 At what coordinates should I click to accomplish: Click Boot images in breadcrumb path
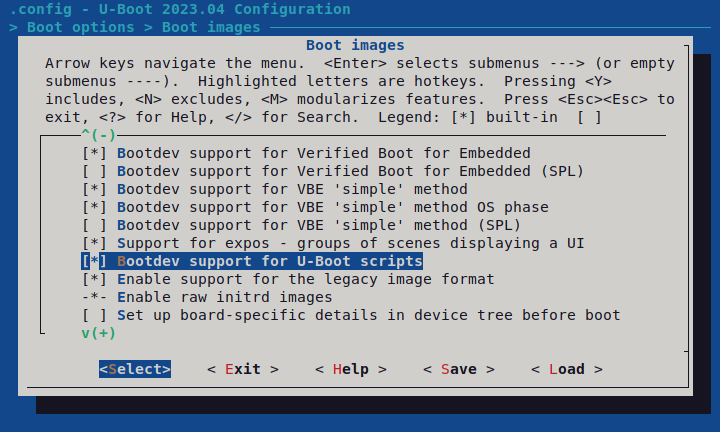pyautogui.click(x=211, y=27)
